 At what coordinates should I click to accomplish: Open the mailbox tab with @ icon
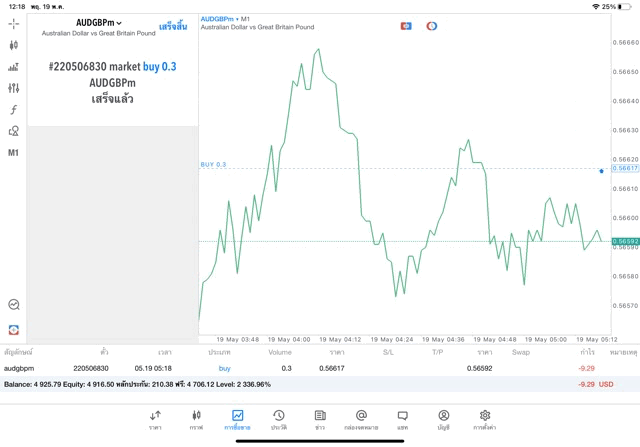click(x=361, y=419)
